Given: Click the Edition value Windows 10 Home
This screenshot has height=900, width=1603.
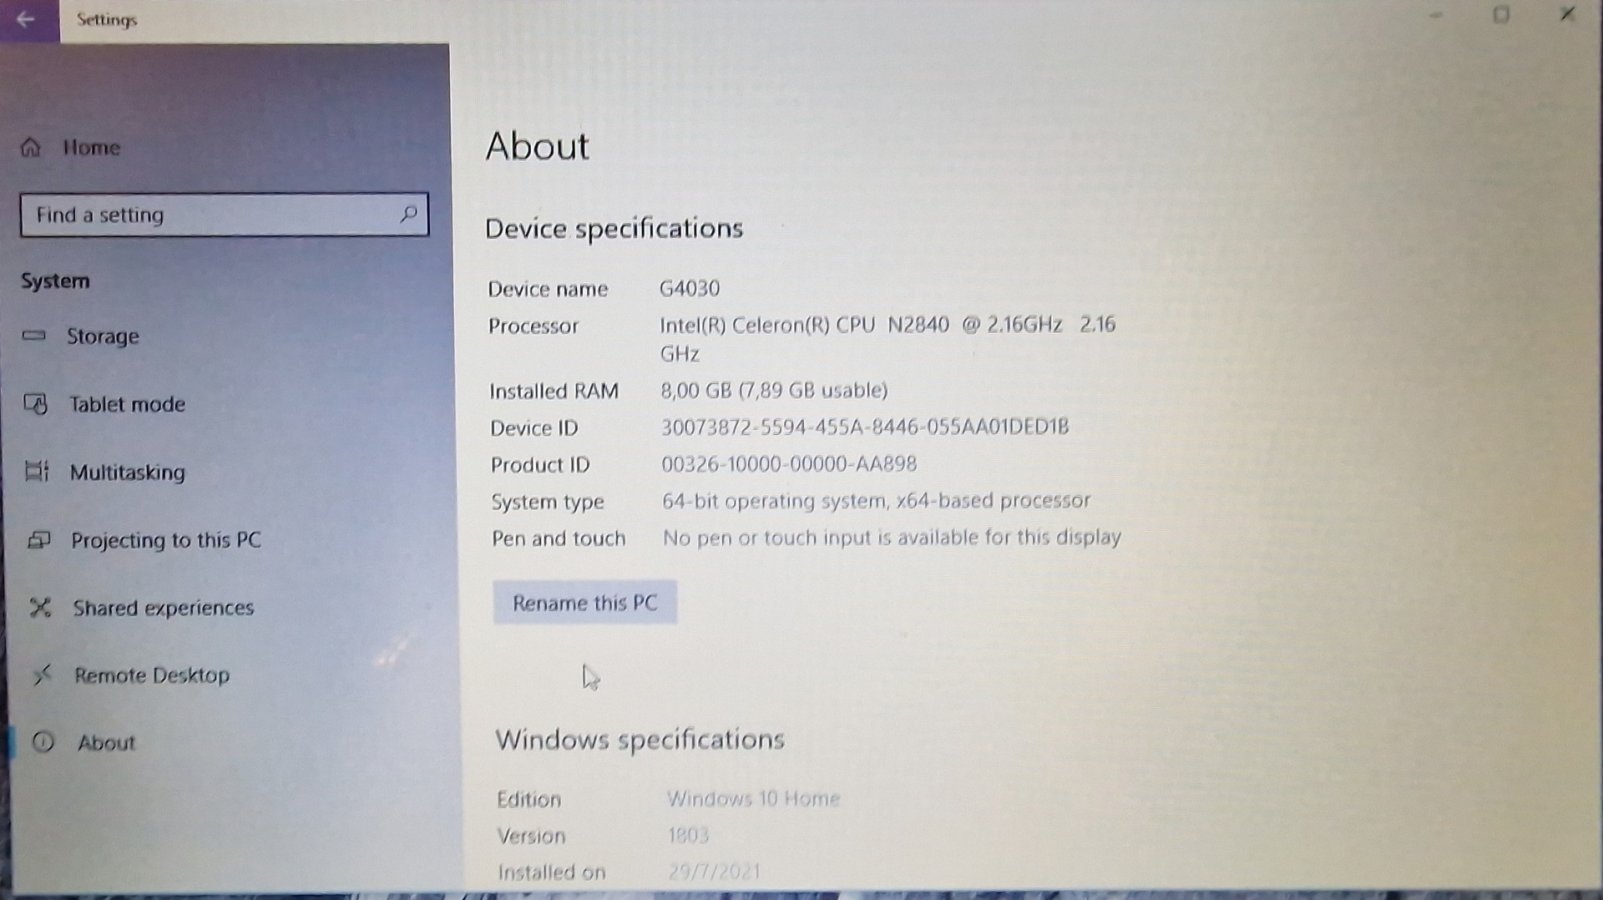Looking at the screenshot, I should tap(753, 798).
